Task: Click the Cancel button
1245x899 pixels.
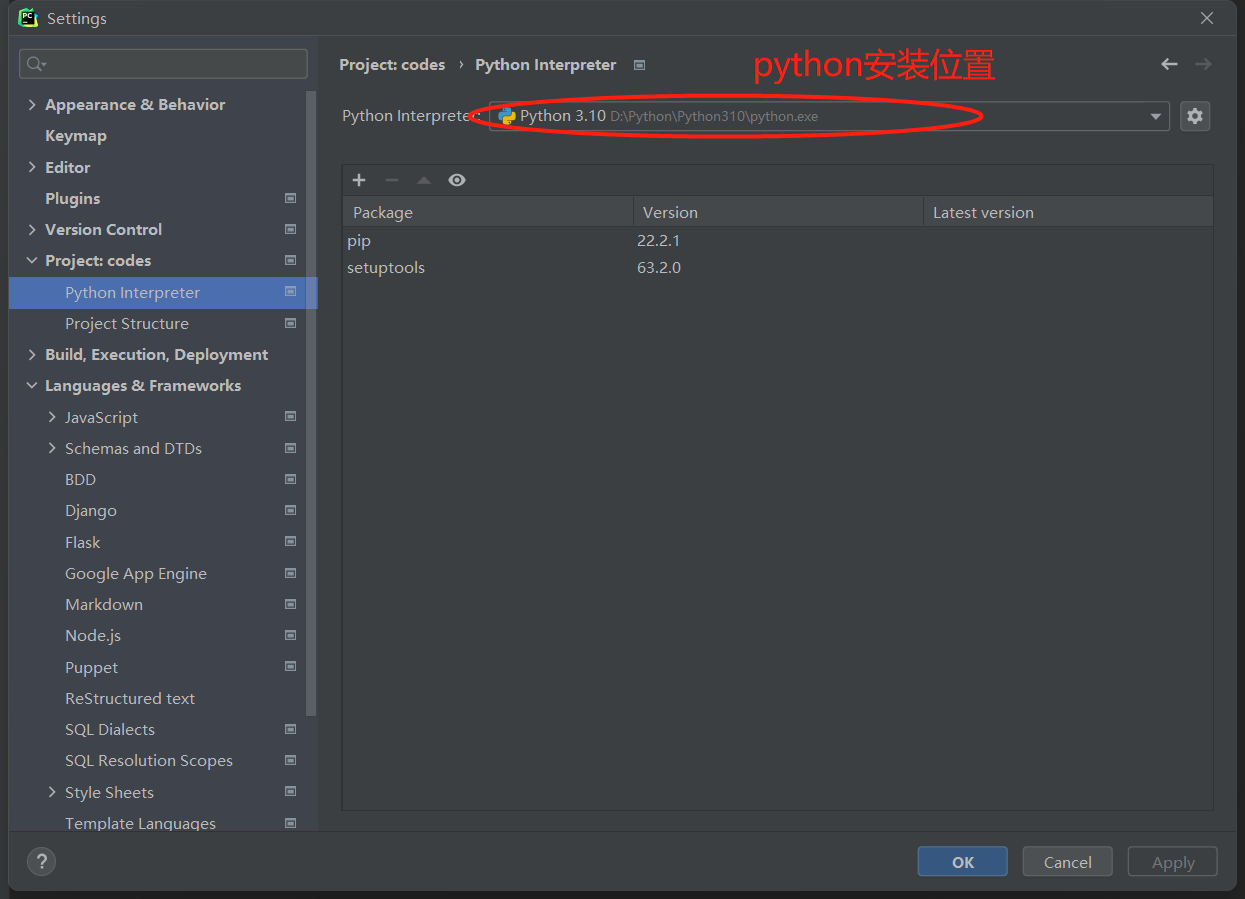Action: 1068,862
